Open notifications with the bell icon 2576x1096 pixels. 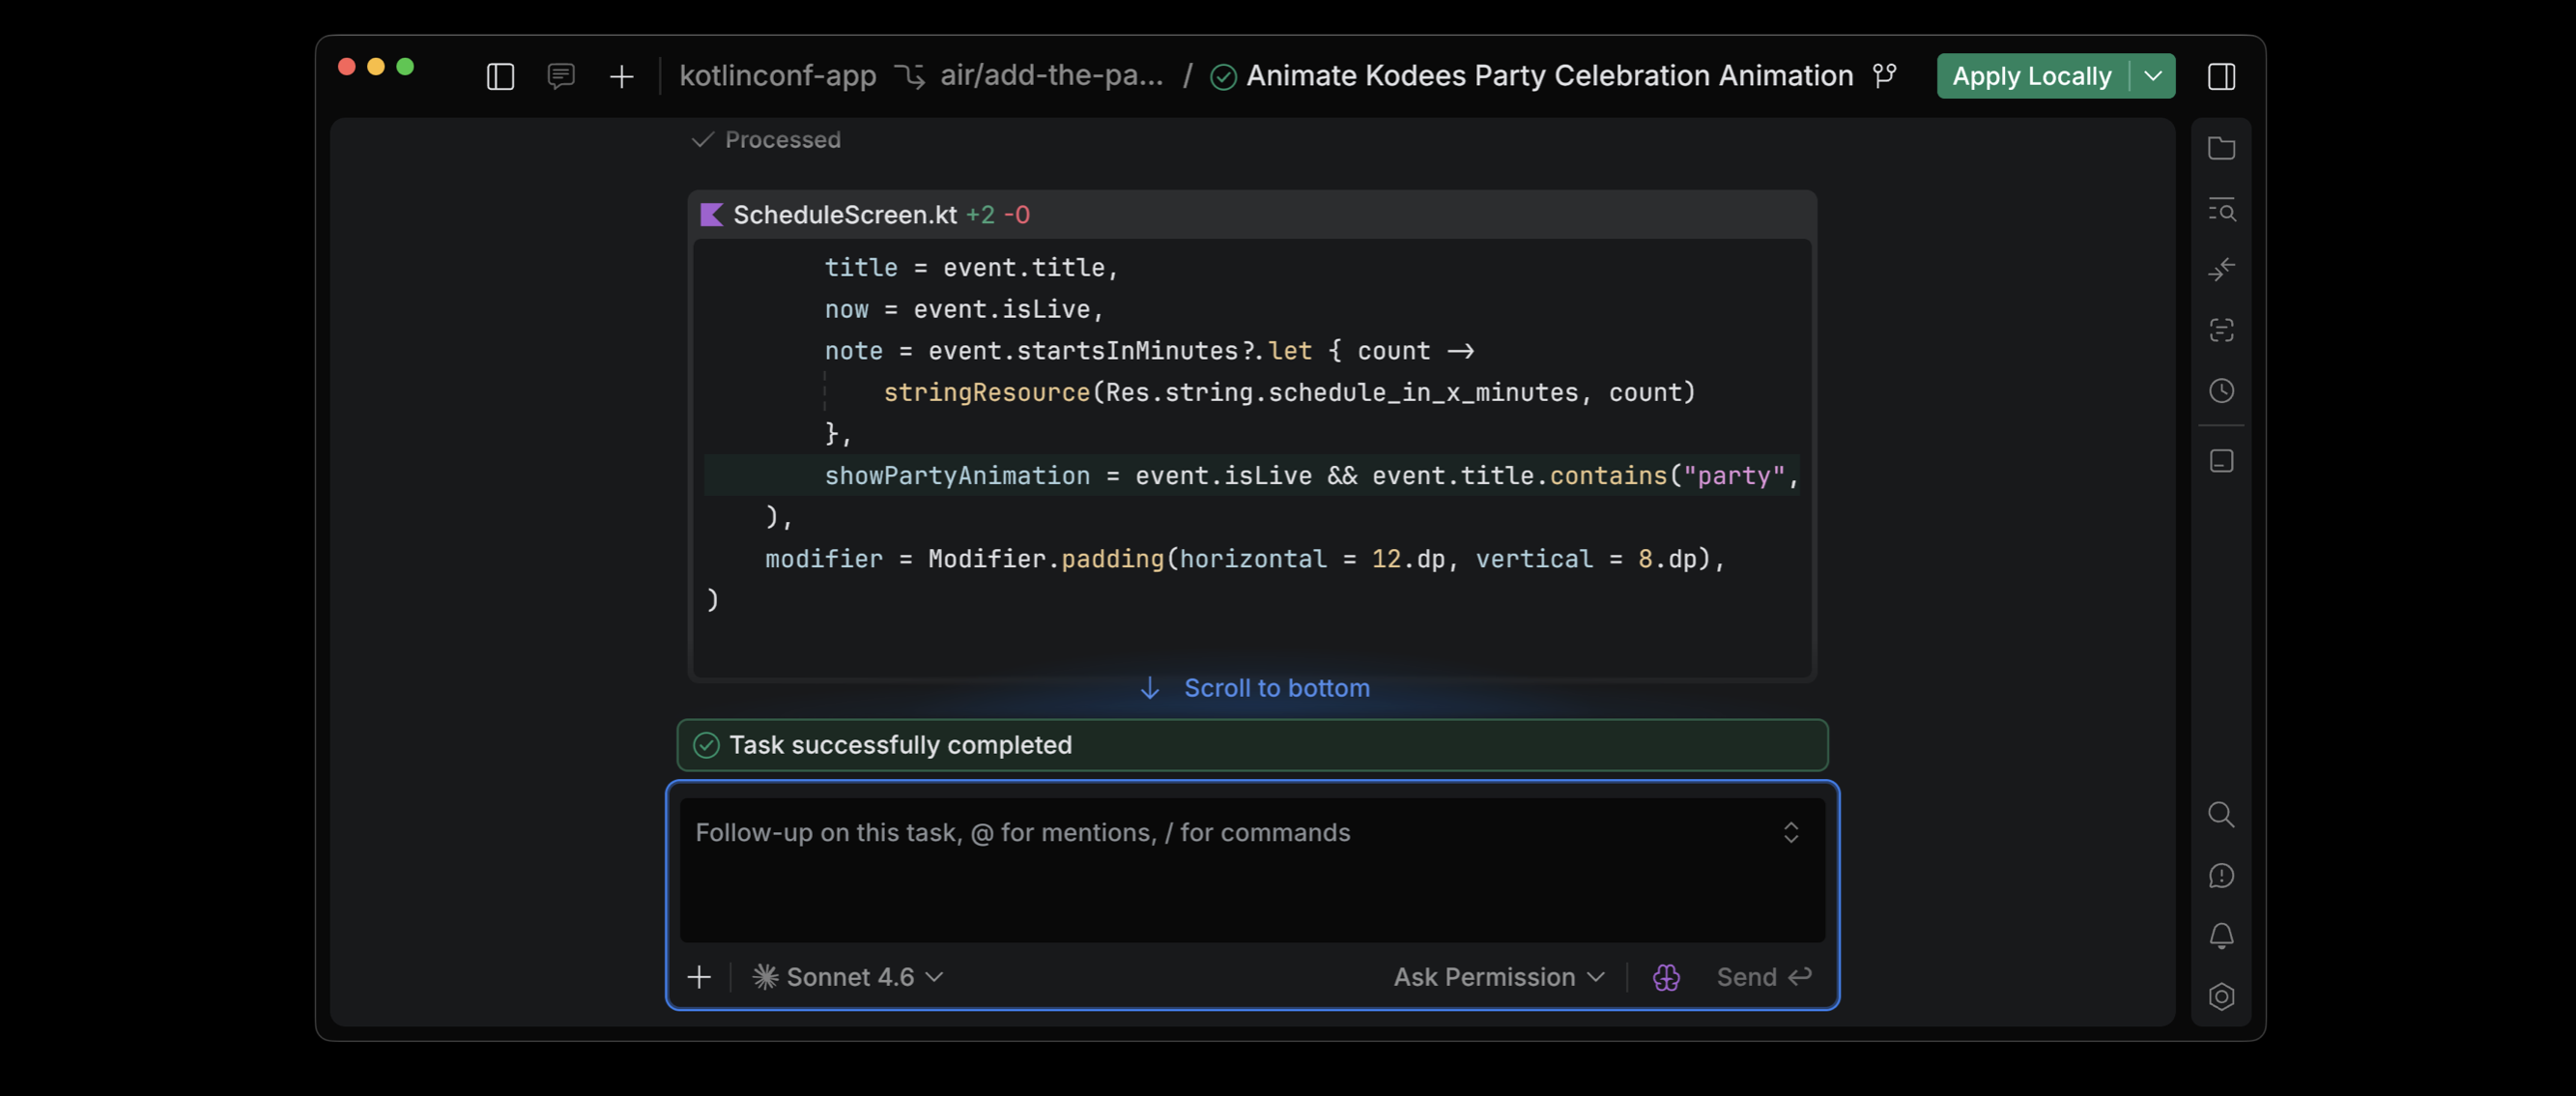(x=2221, y=936)
